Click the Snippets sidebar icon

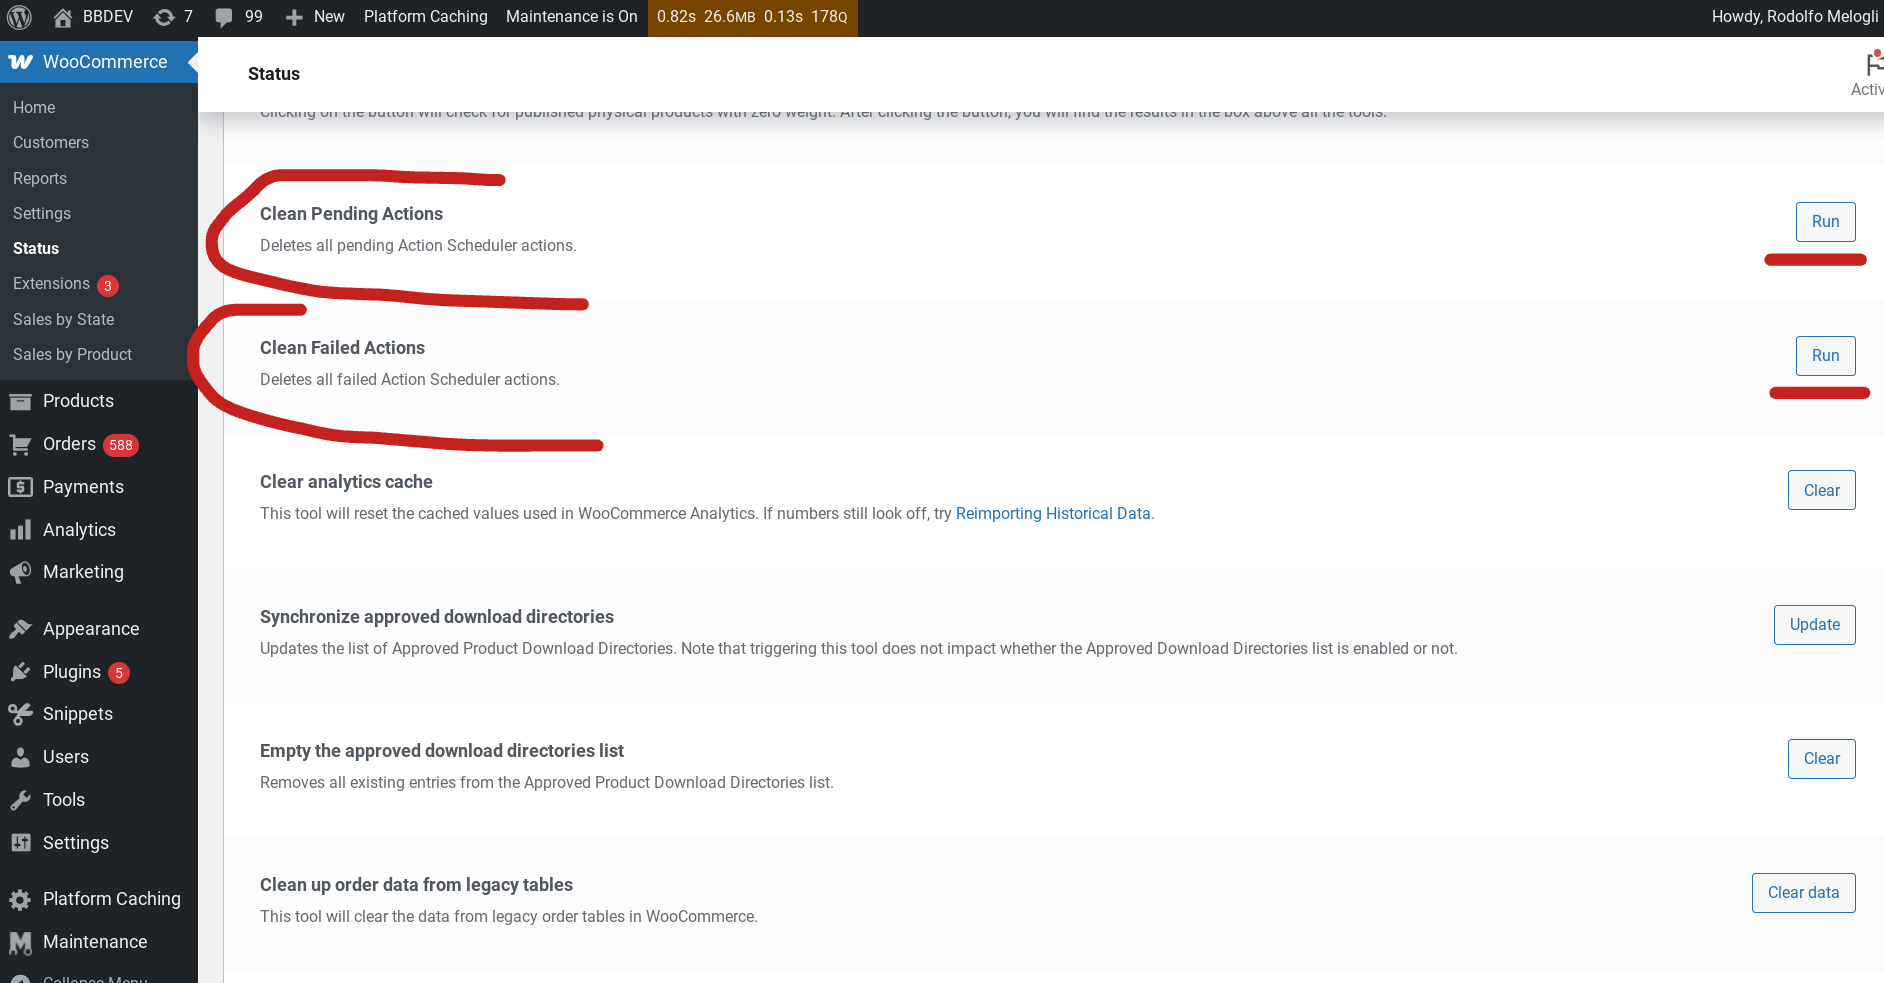tap(21, 713)
